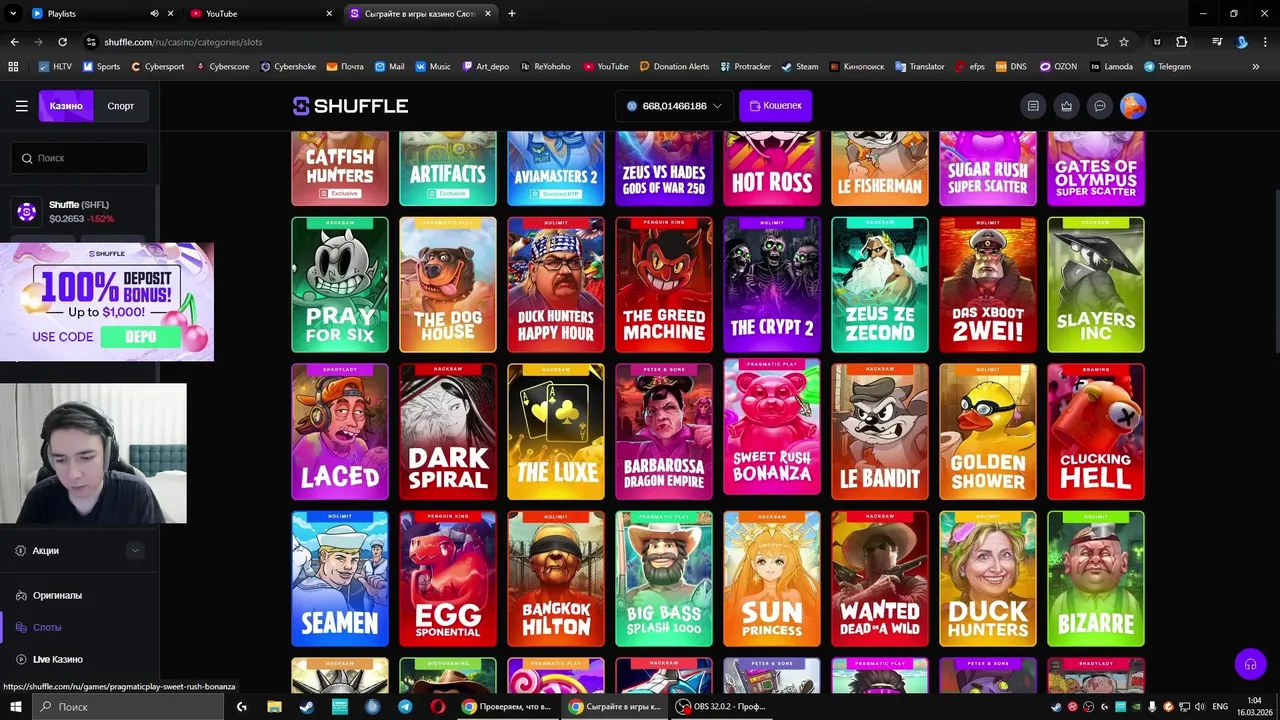Open Windows Start menu
1280x720 pixels.
pyautogui.click(x=15, y=706)
